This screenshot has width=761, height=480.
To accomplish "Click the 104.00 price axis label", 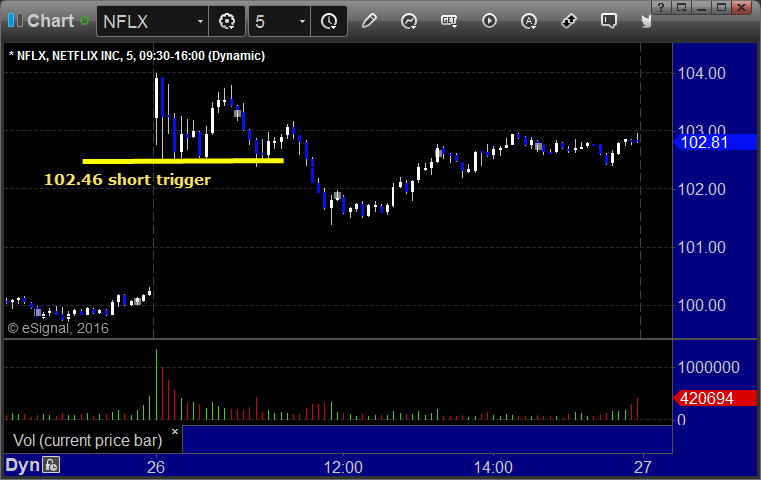I will point(701,73).
